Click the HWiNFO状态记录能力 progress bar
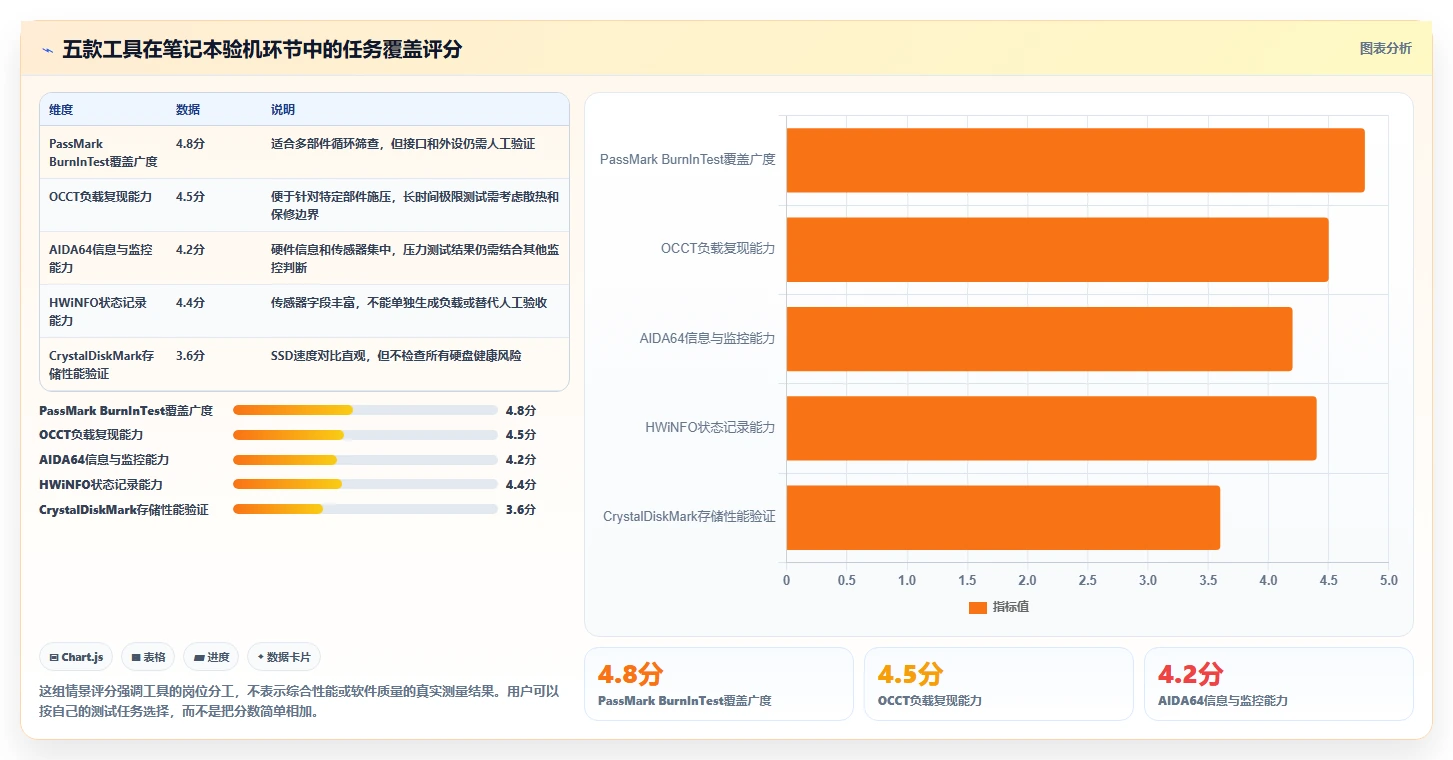The height and width of the screenshot is (760, 1453). coord(365,484)
